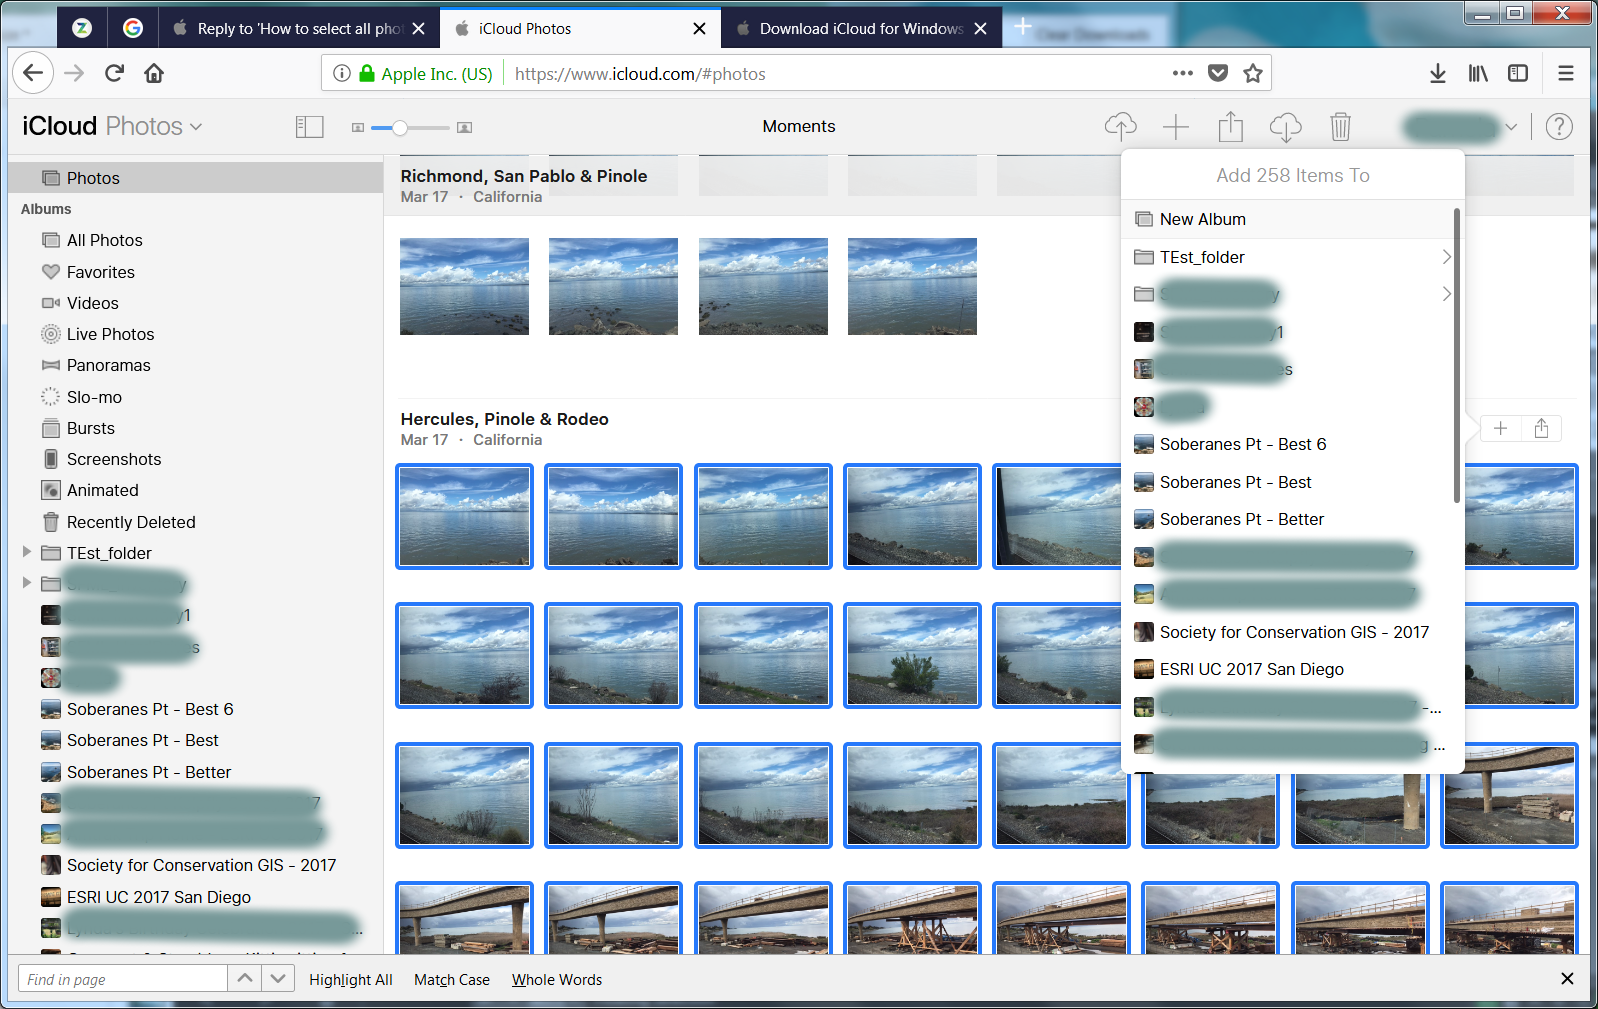Open the Share icon in iCloud toolbar
The width and height of the screenshot is (1598, 1009).
pyautogui.click(x=1231, y=126)
